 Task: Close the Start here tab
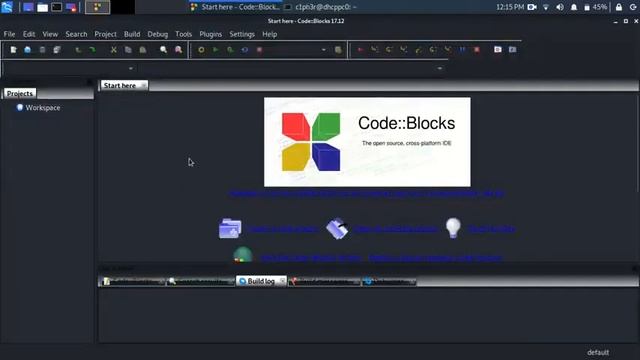pyautogui.click(x=143, y=85)
